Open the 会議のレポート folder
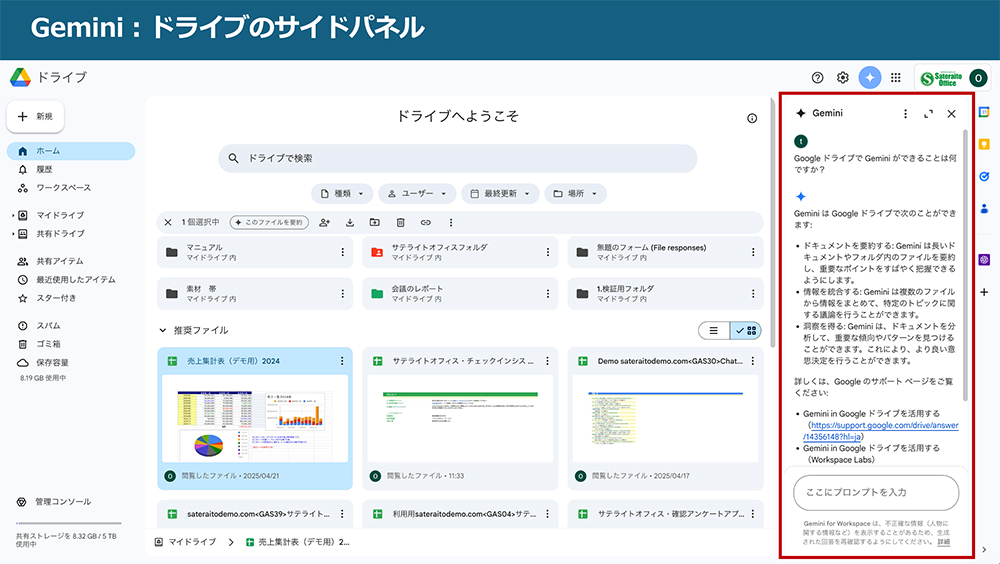Viewport: 1000px width, 564px height. (460, 293)
